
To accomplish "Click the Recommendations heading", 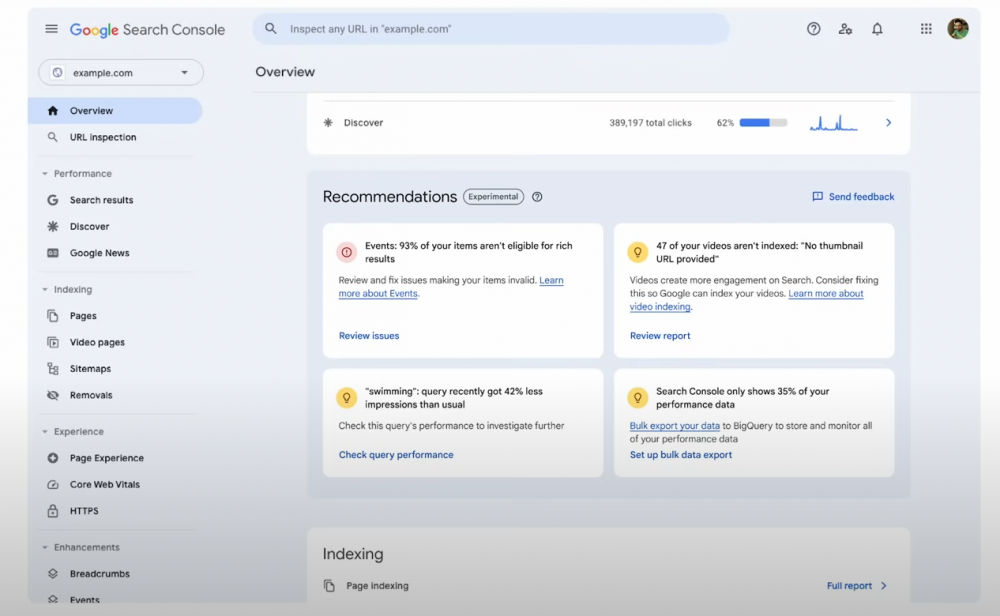I will pyautogui.click(x=390, y=197).
